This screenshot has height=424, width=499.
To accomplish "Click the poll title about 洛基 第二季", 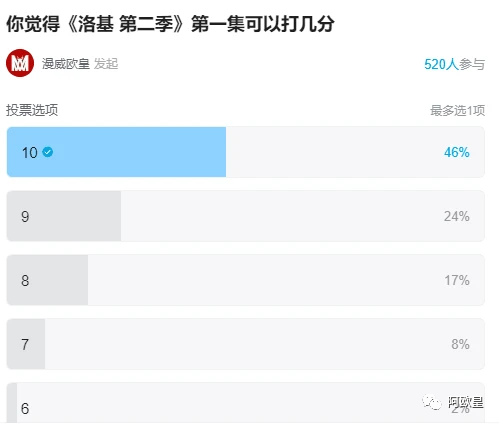I will click(x=170, y=24).
